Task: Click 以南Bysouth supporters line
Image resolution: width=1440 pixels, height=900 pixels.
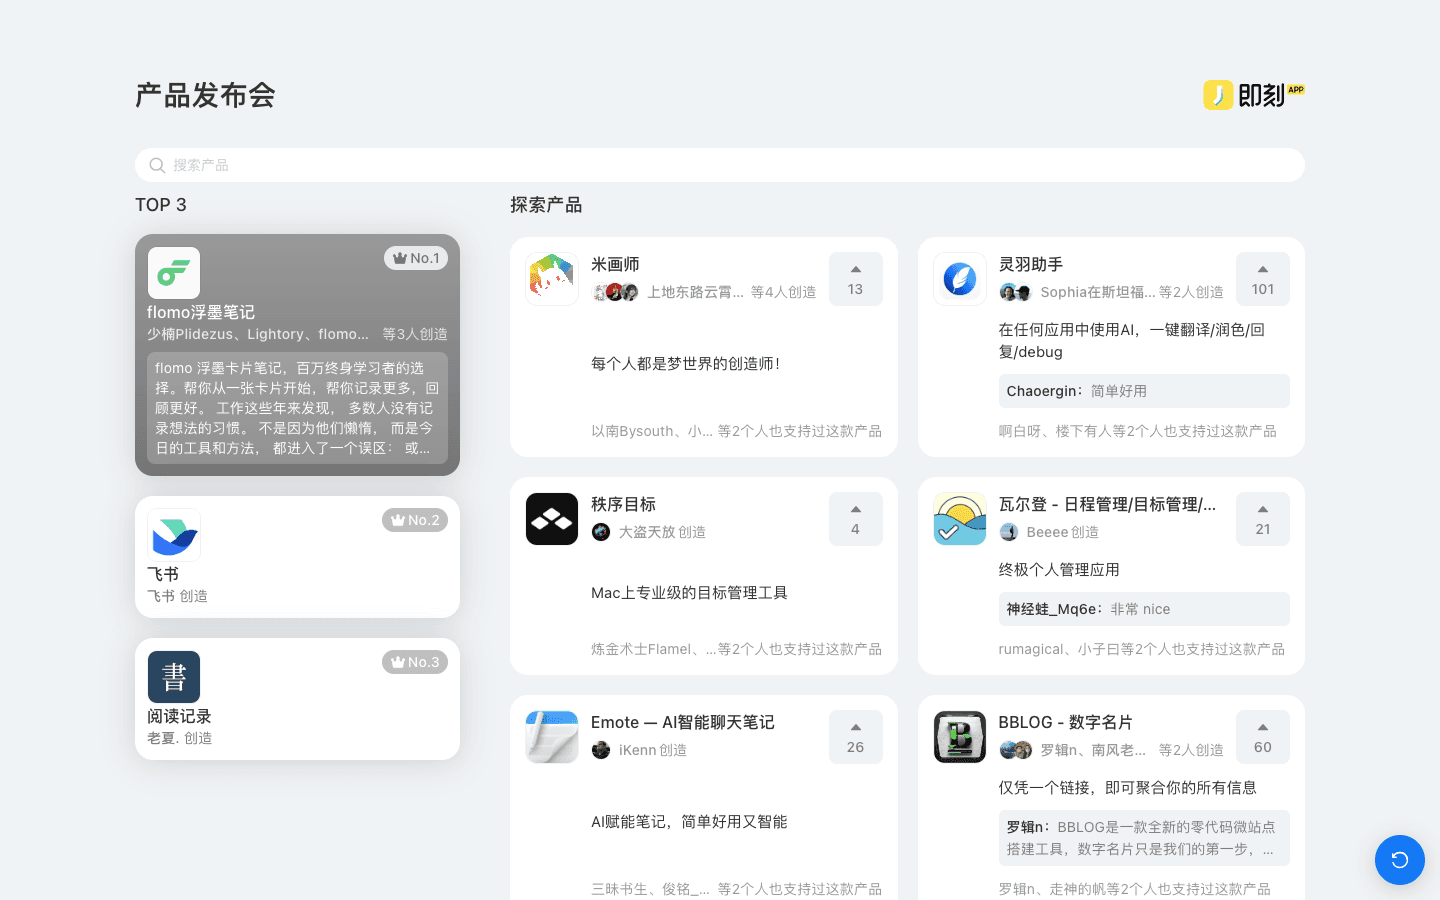Action: [736, 431]
